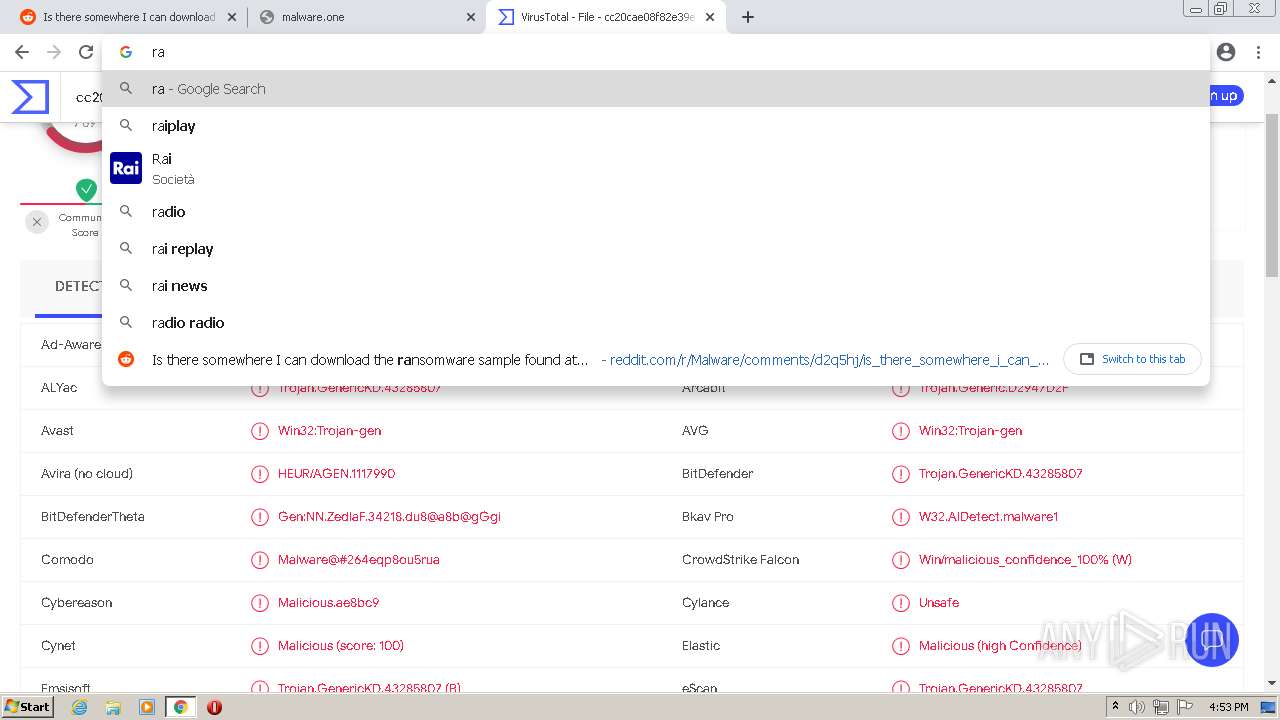Click the Win32:Trojan-gen result for AVG
Image resolution: width=1280 pixels, height=720 pixels.
coord(970,431)
